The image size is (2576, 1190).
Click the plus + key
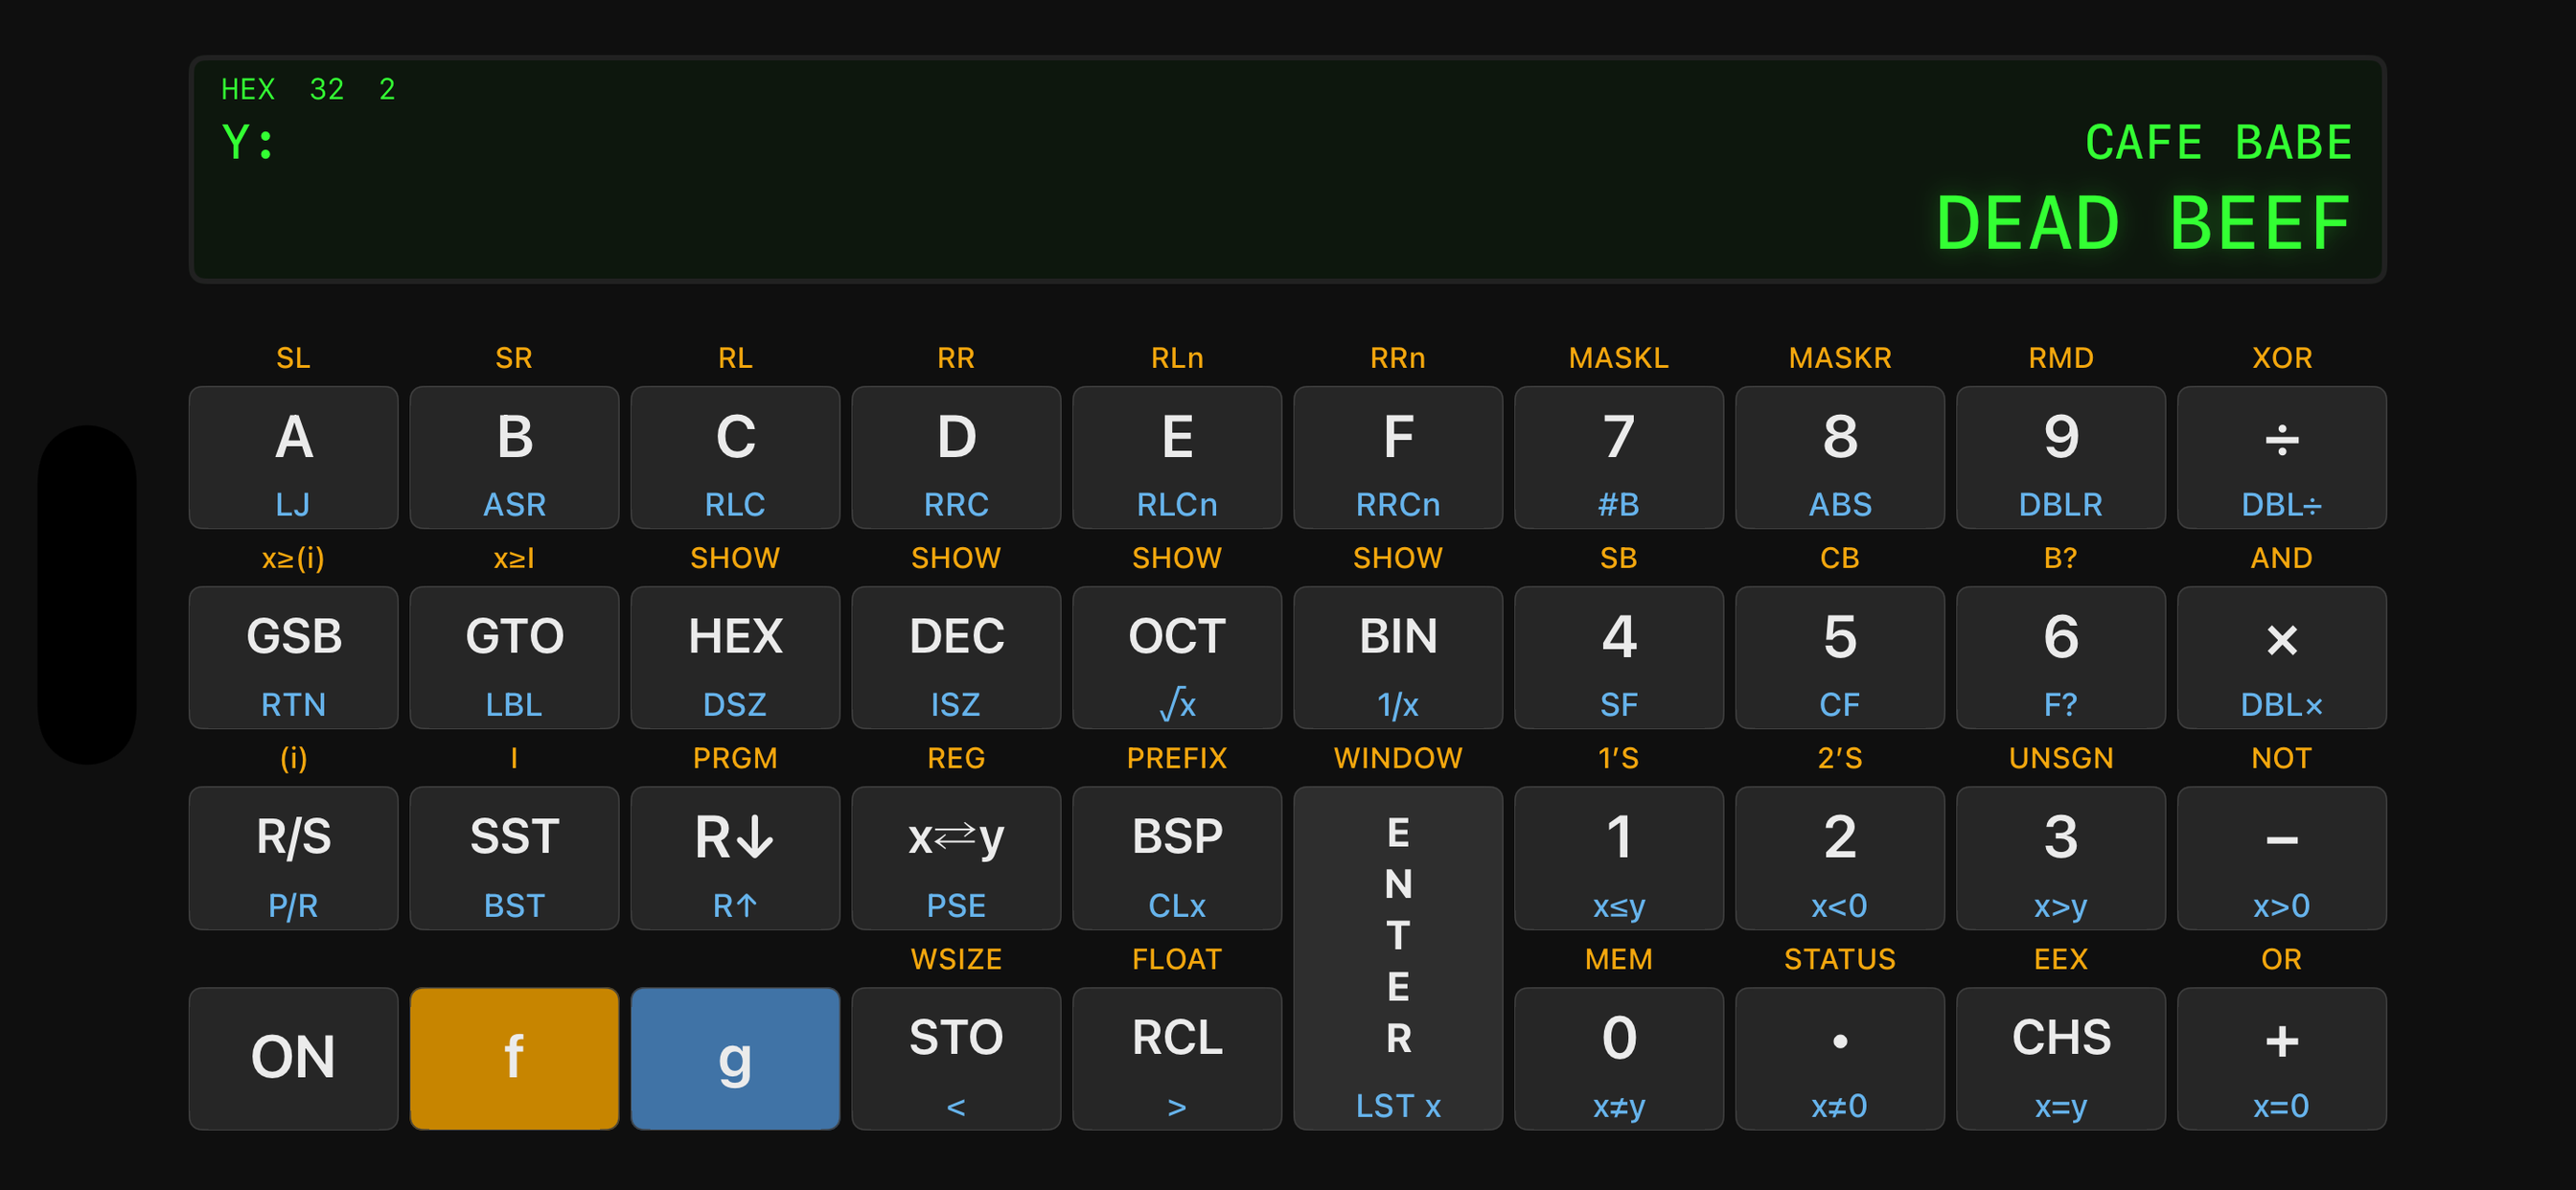2282,1058
